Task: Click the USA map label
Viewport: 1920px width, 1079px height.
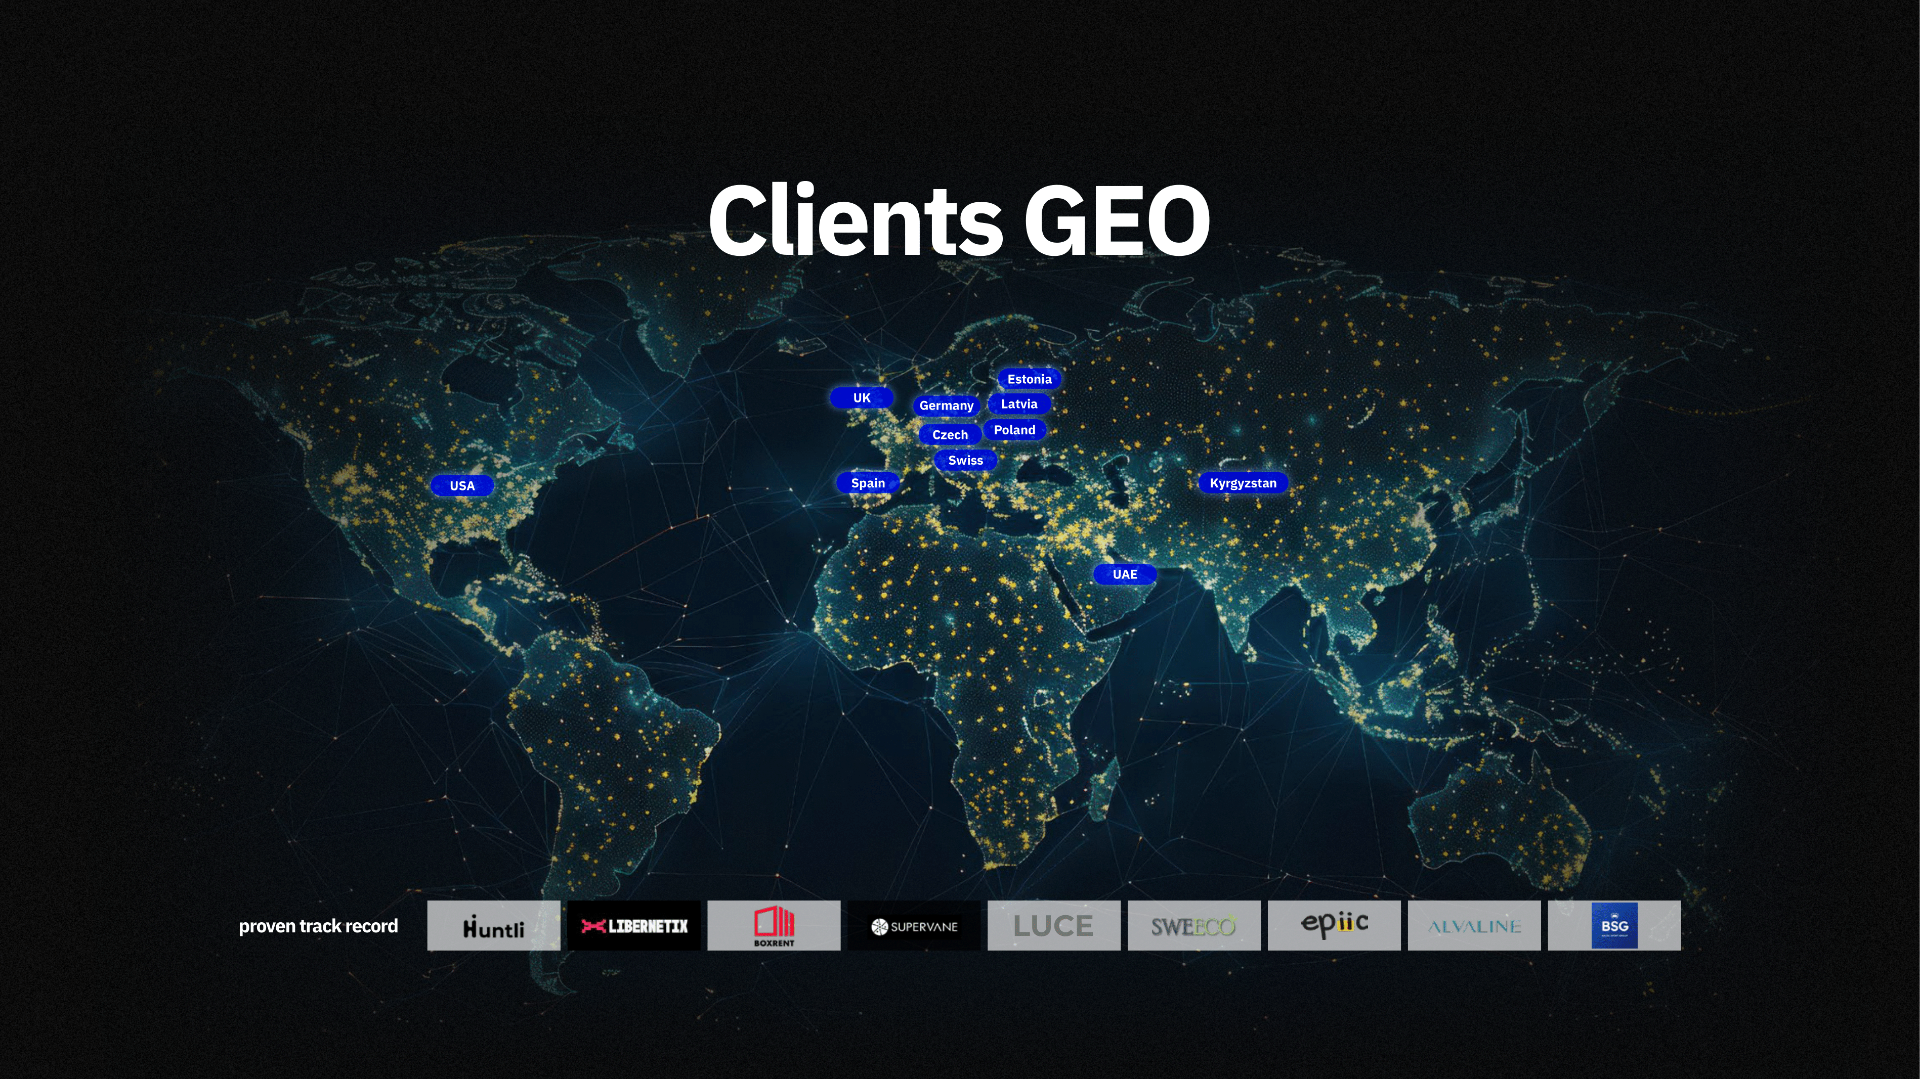Action: point(462,486)
